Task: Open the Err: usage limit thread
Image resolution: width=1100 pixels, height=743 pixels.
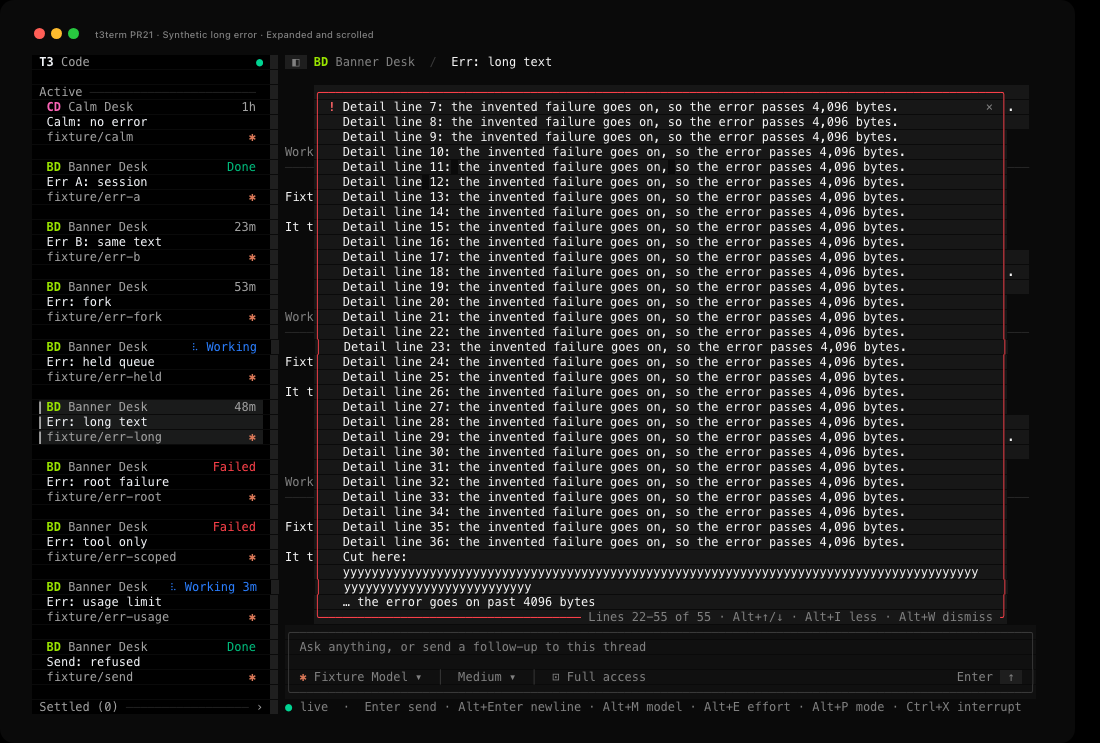Action: point(150,601)
